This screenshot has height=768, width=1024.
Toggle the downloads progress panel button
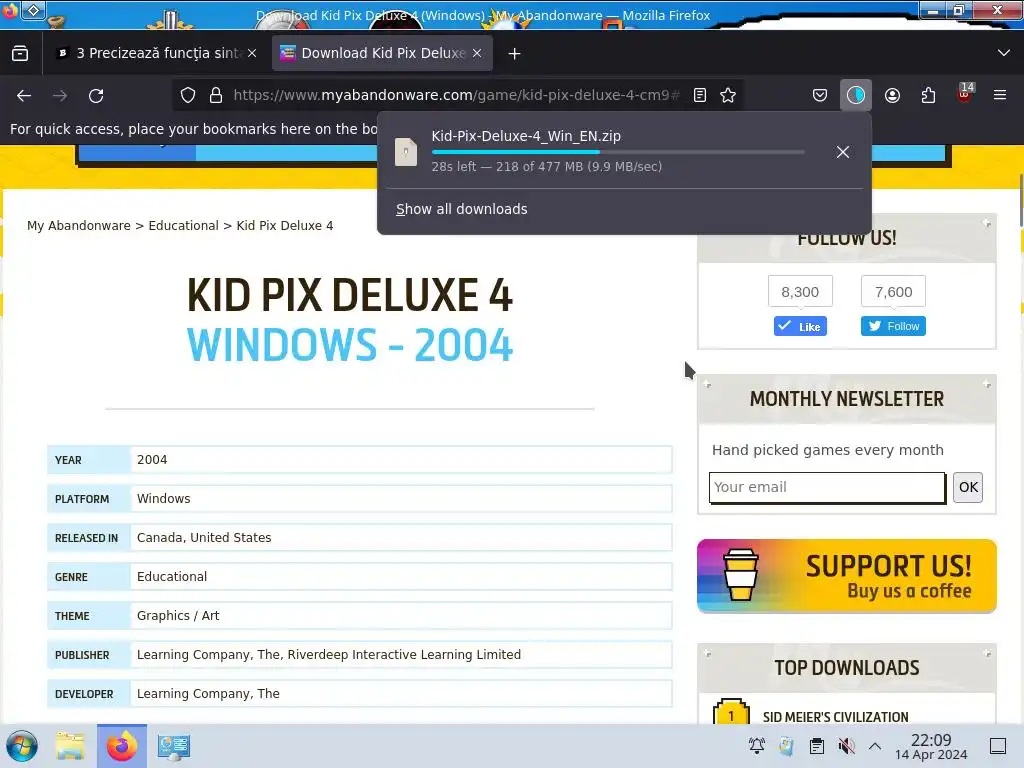pyautogui.click(x=856, y=95)
